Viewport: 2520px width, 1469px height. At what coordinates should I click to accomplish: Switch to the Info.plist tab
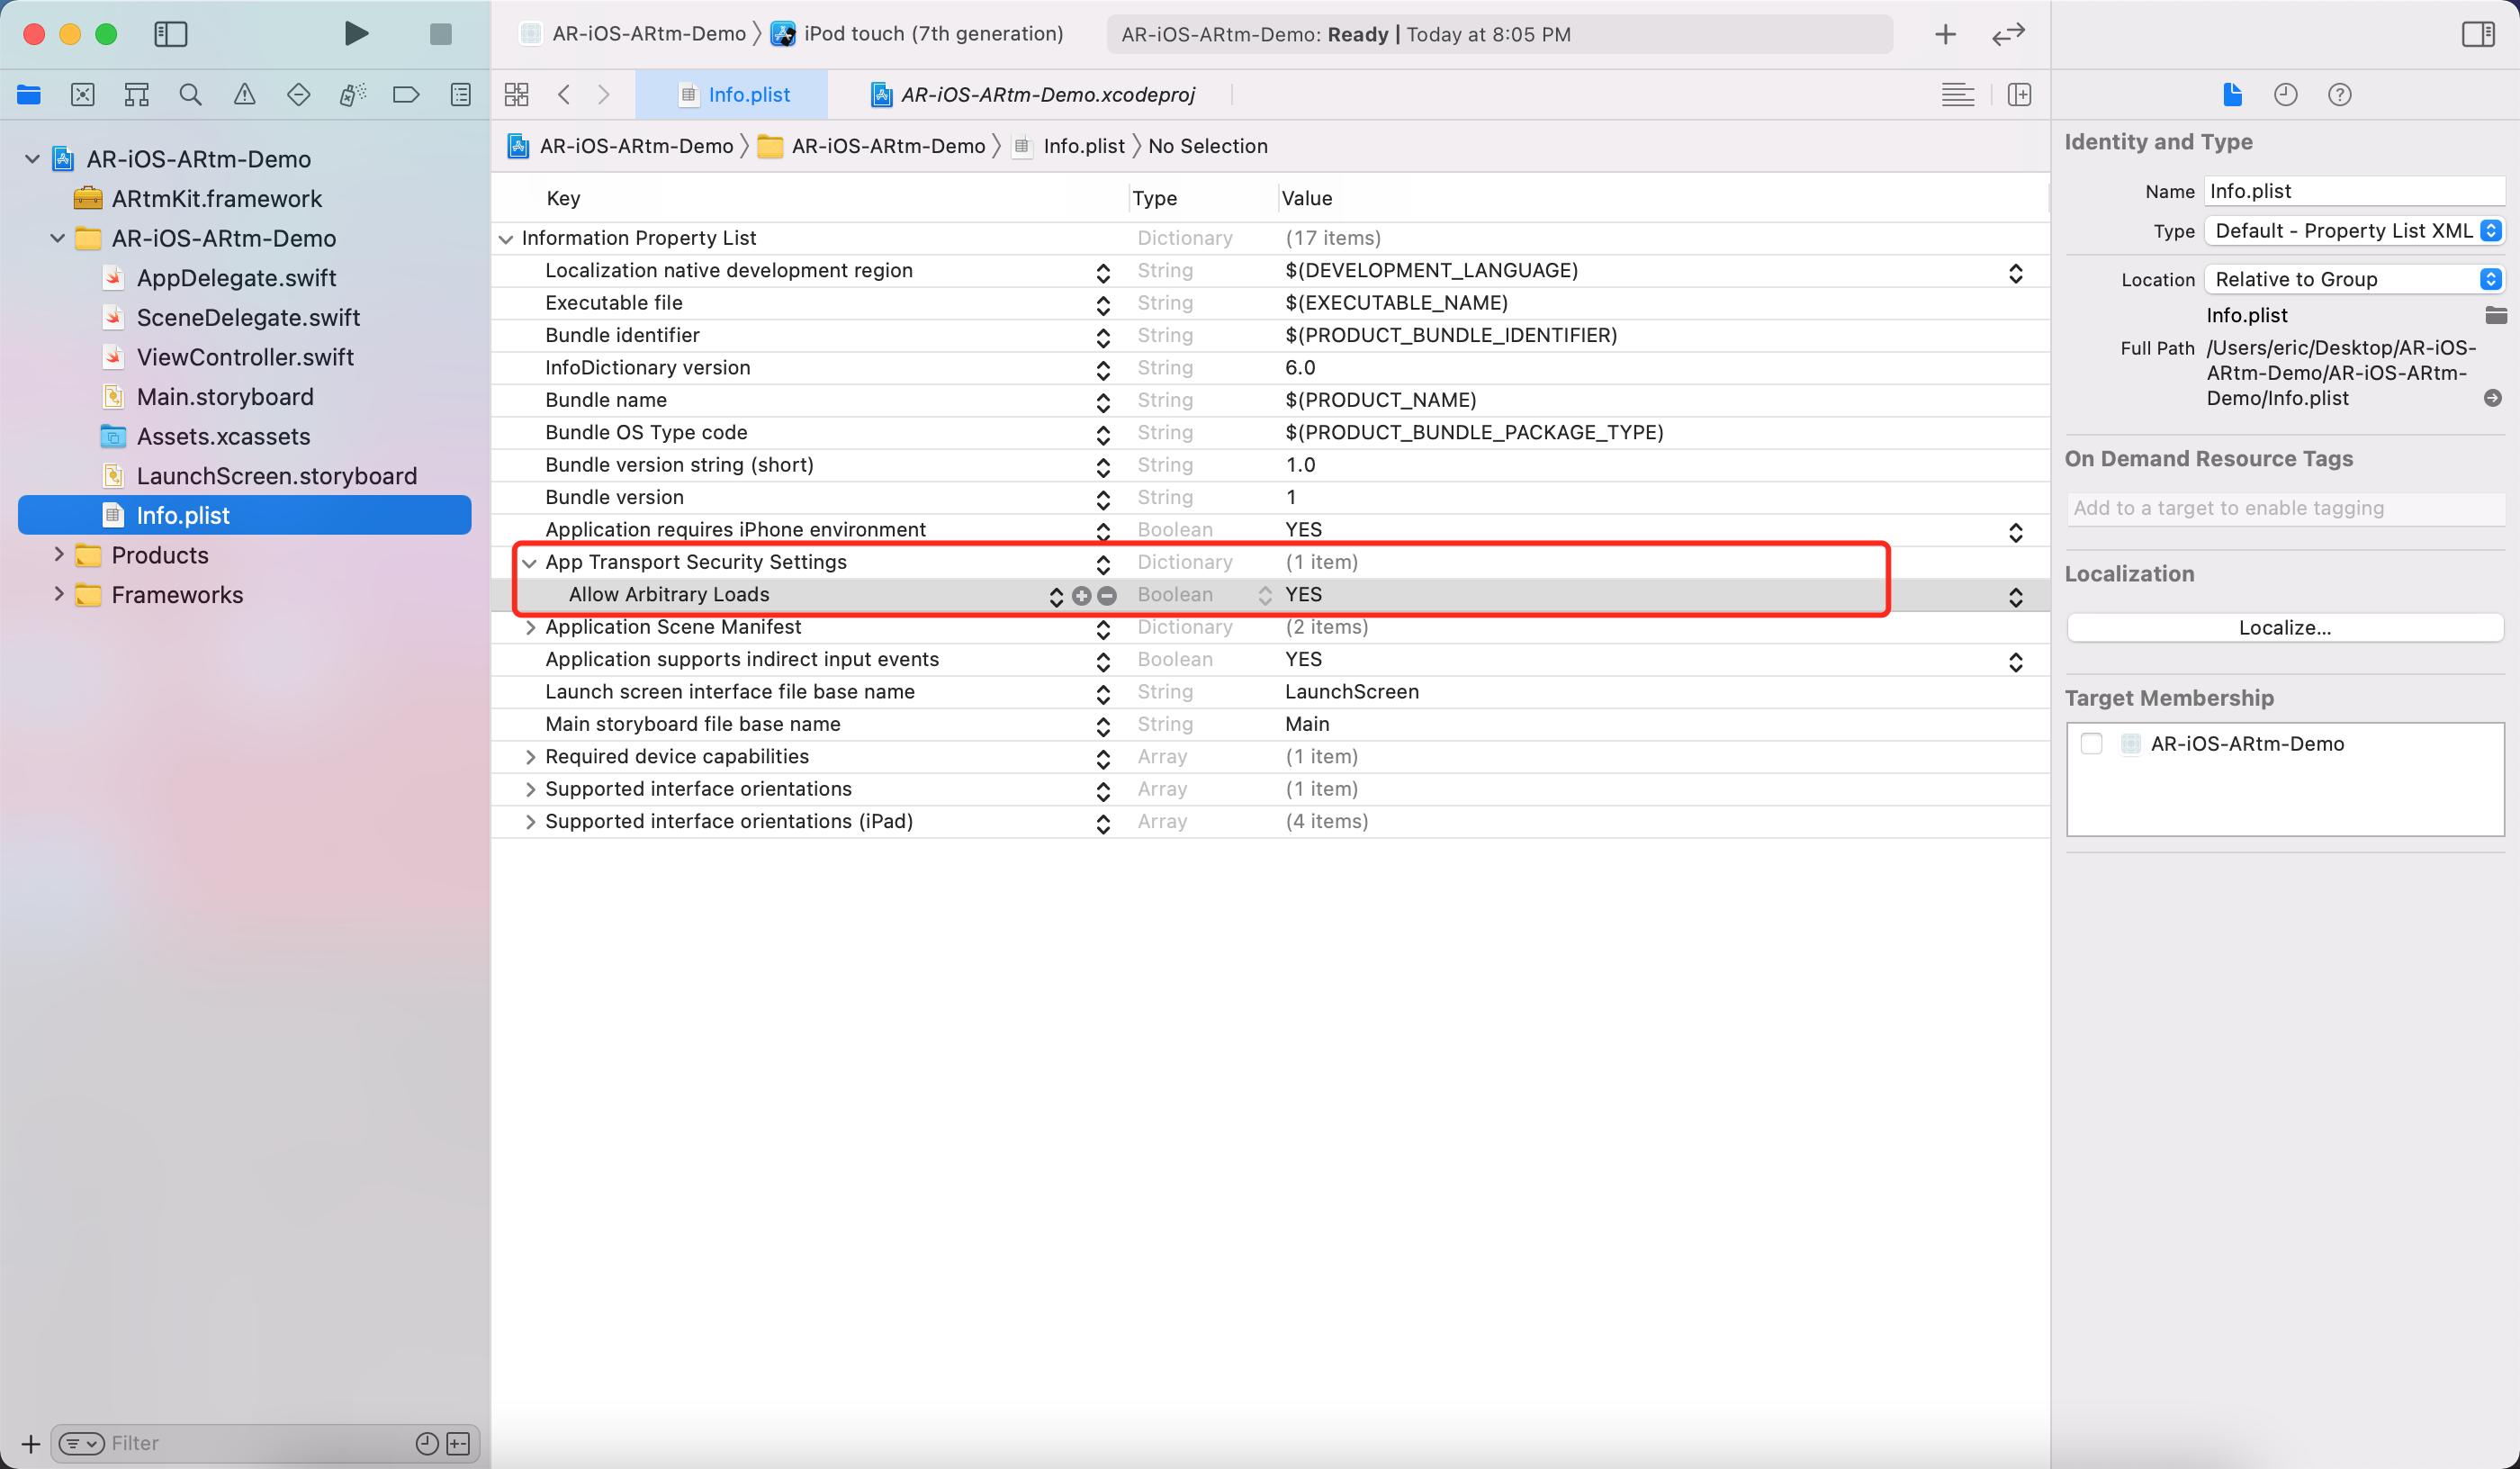[733, 95]
